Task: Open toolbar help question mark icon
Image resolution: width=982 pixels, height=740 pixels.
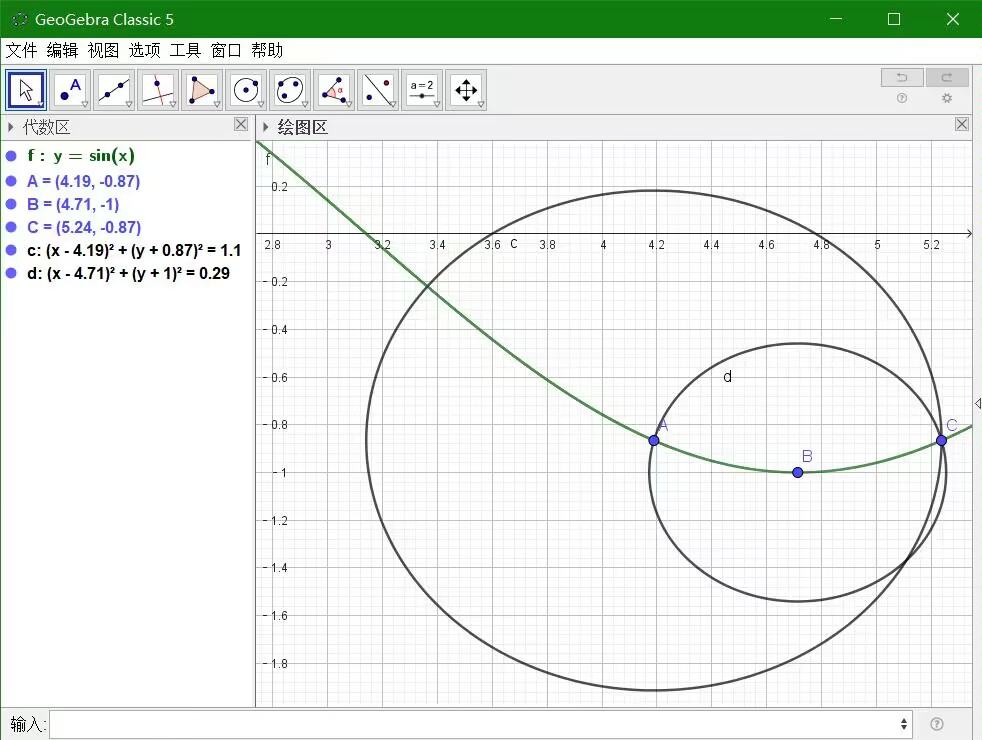Action: [902, 98]
